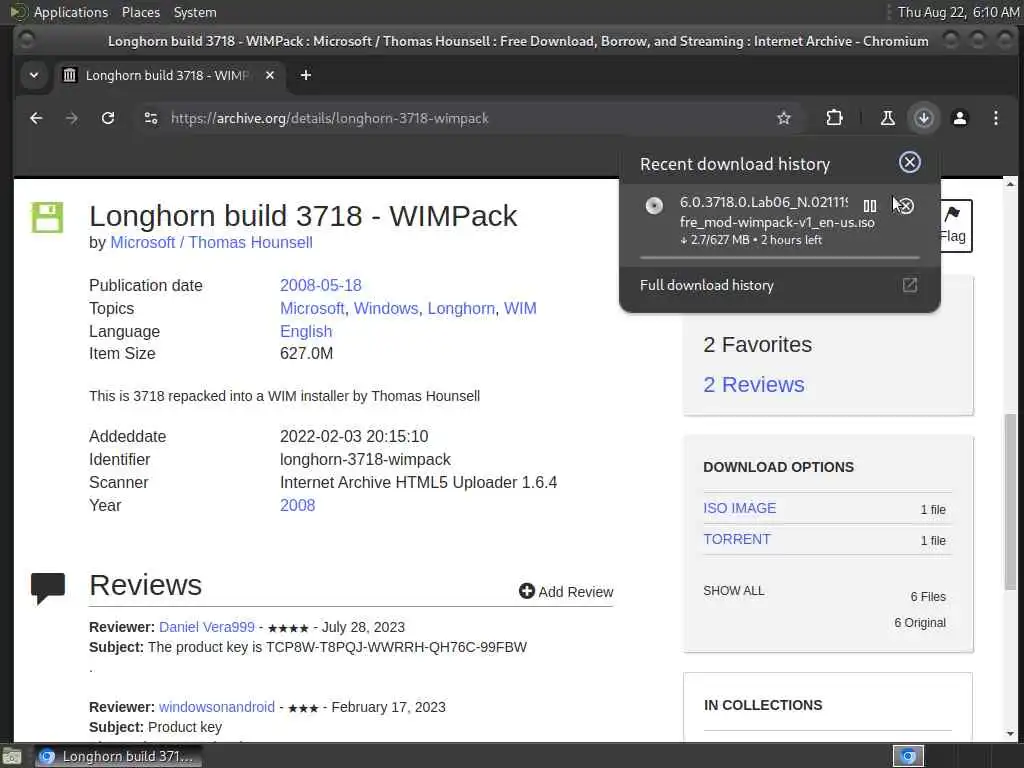The height and width of the screenshot is (768, 1024).
Task: Click the identifier longhorn-3718-wimpack text
Action: pos(365,460)
